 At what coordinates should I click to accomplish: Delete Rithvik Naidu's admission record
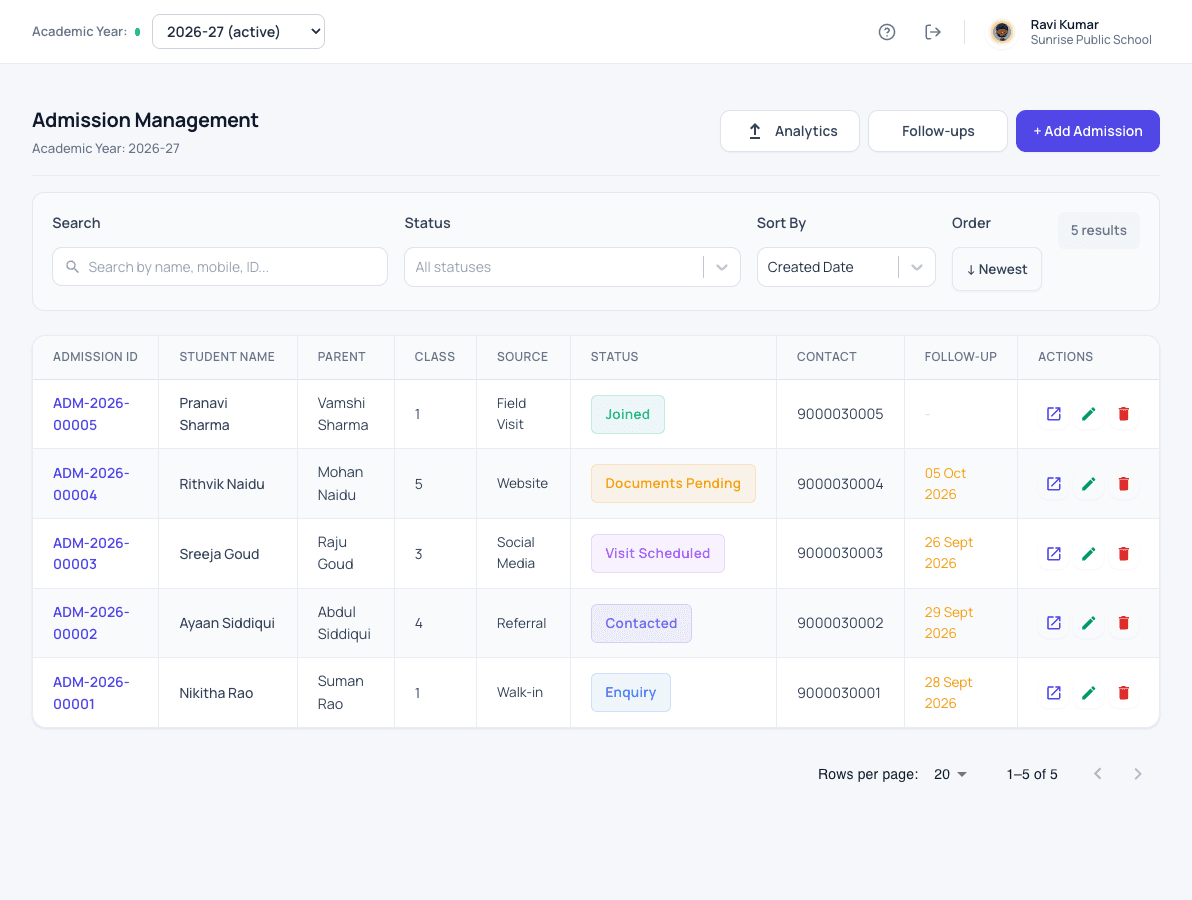(1124, 484)
